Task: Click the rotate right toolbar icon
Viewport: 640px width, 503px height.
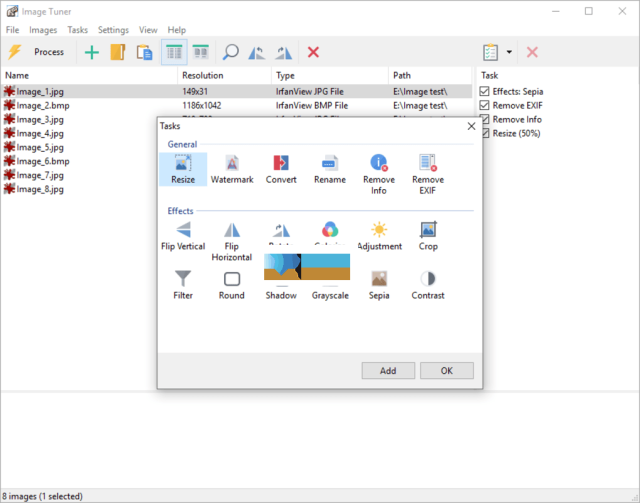Action: (284, 52)
